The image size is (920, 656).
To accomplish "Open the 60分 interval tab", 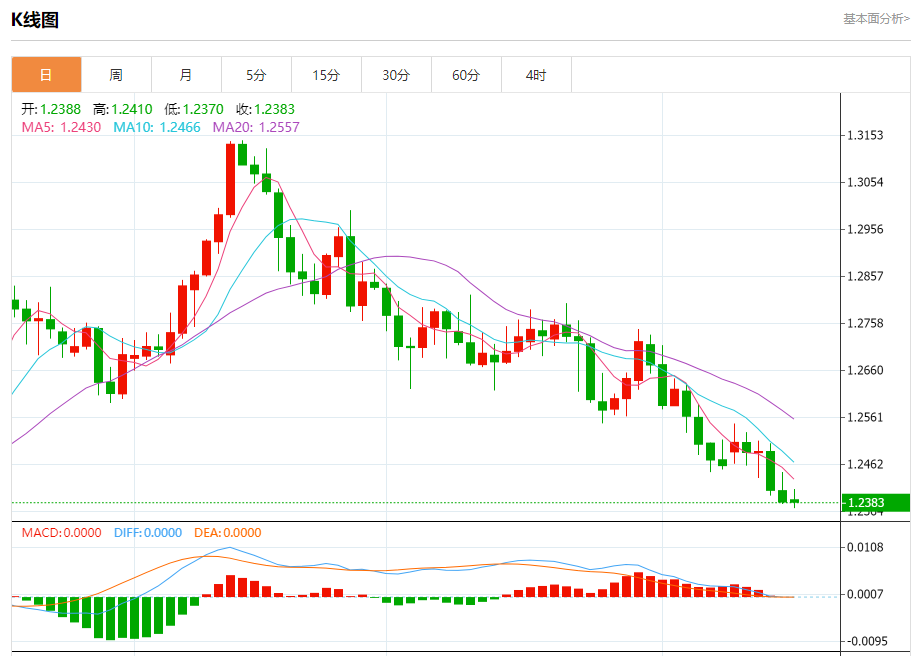I will click(x=466, y=75).
